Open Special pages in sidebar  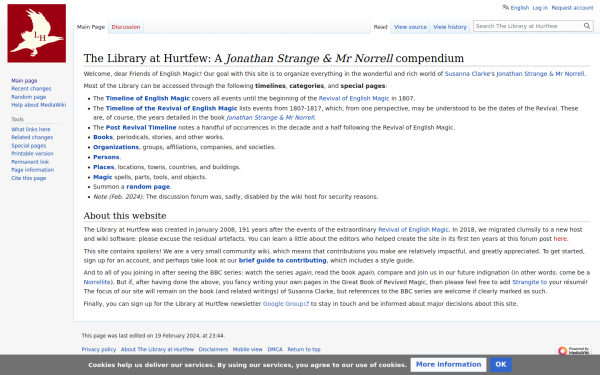[28, 146]
